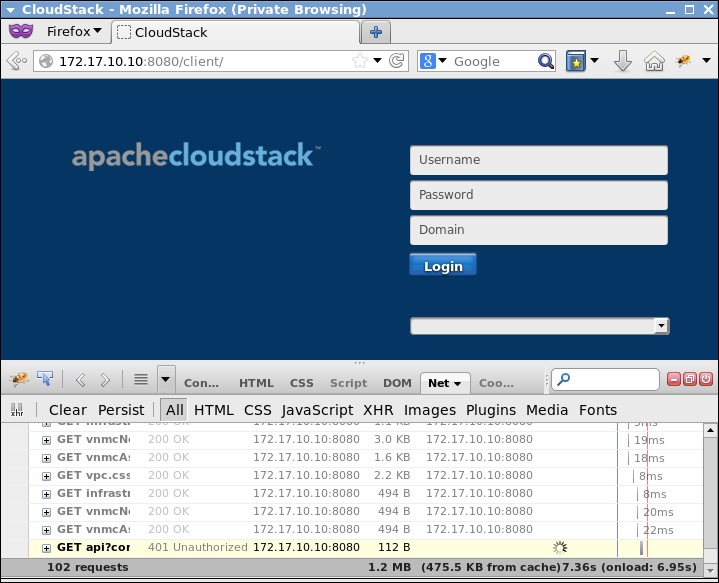Filter Net requests by Media

(x=547, y=410)
